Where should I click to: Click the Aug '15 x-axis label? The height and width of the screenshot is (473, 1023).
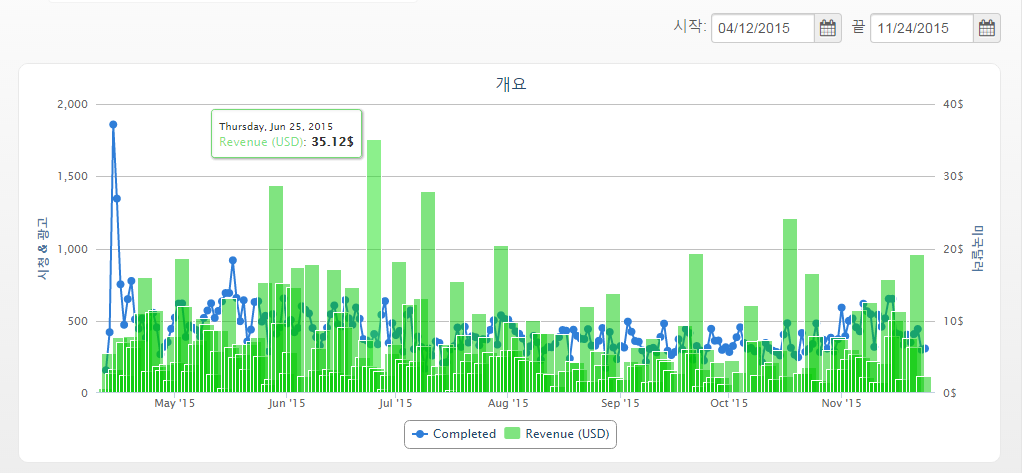point(508,404)
